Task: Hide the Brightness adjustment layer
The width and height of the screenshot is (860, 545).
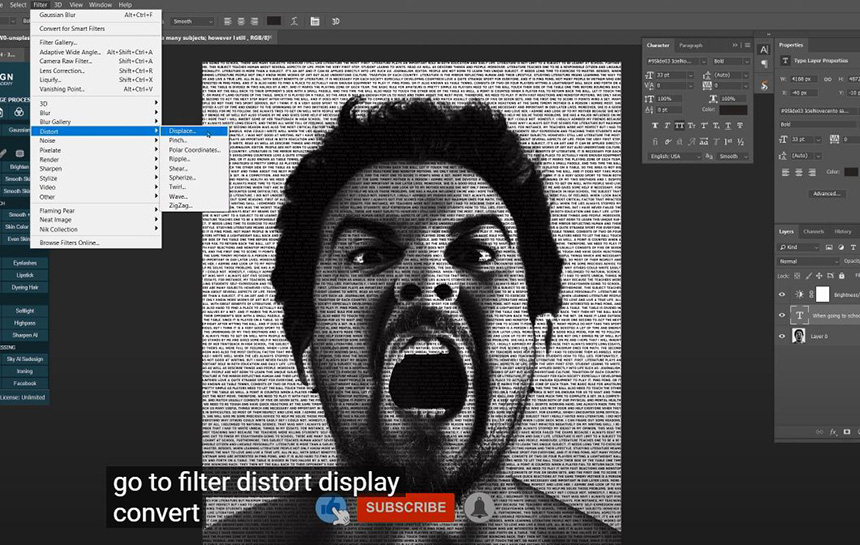Action: click(782, 294)
